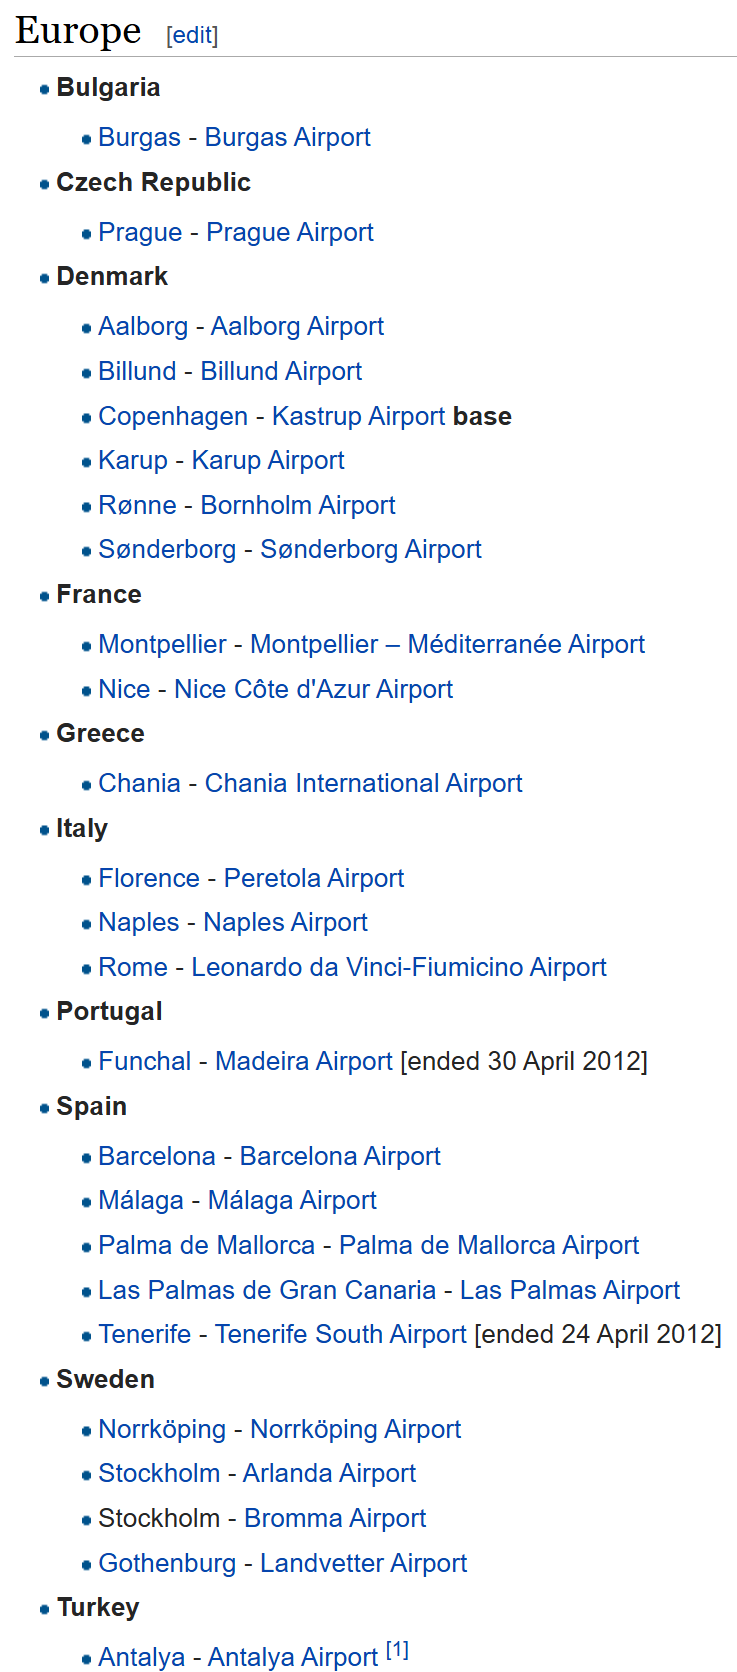Click the Aalborg city link
The image size is (737, 1672).
[x=143, y=326]
